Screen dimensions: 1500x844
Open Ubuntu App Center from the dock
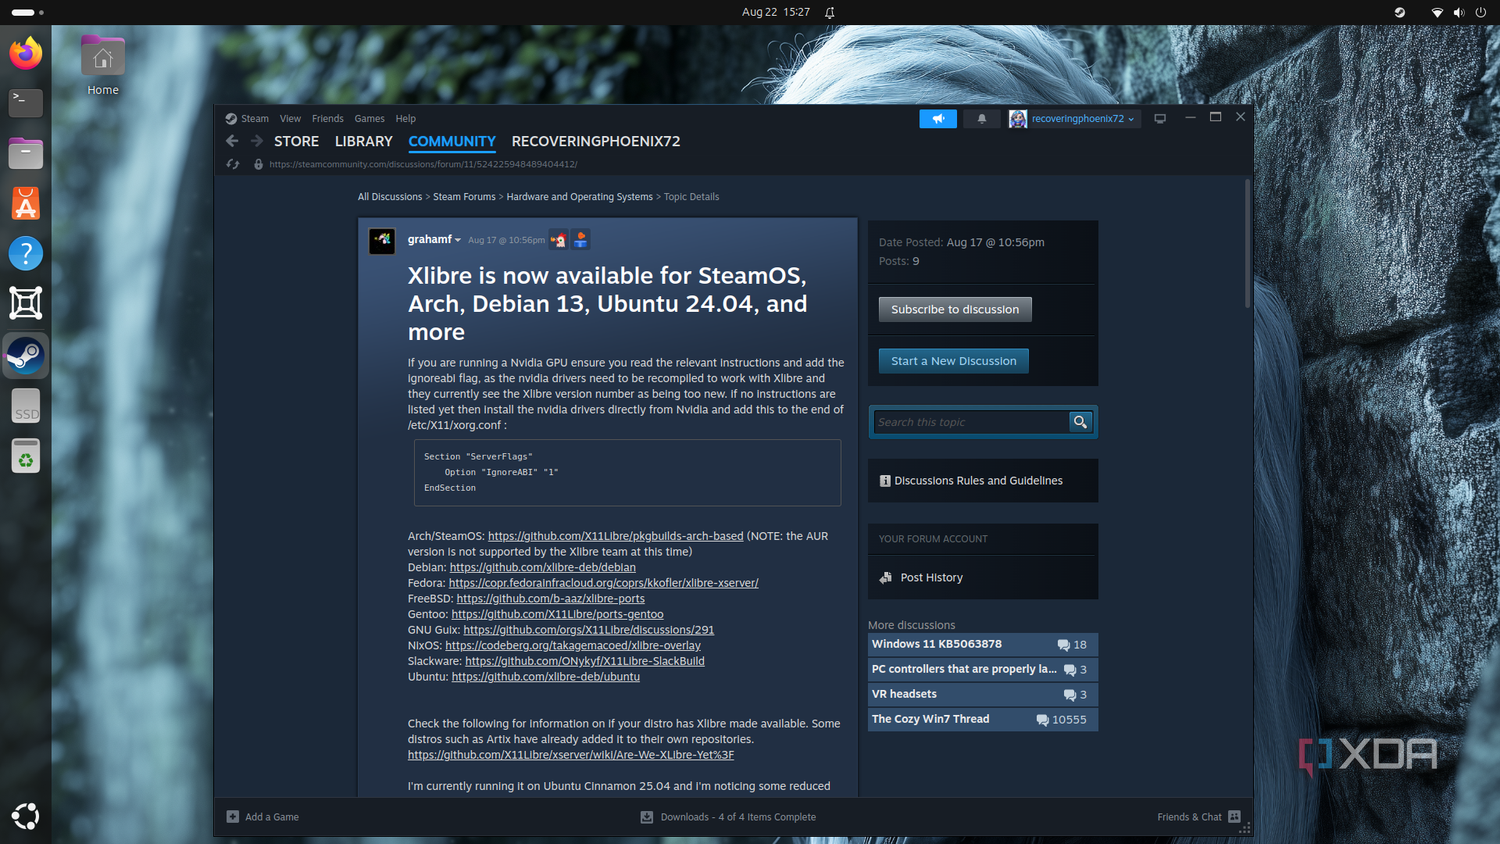point(26,203)
